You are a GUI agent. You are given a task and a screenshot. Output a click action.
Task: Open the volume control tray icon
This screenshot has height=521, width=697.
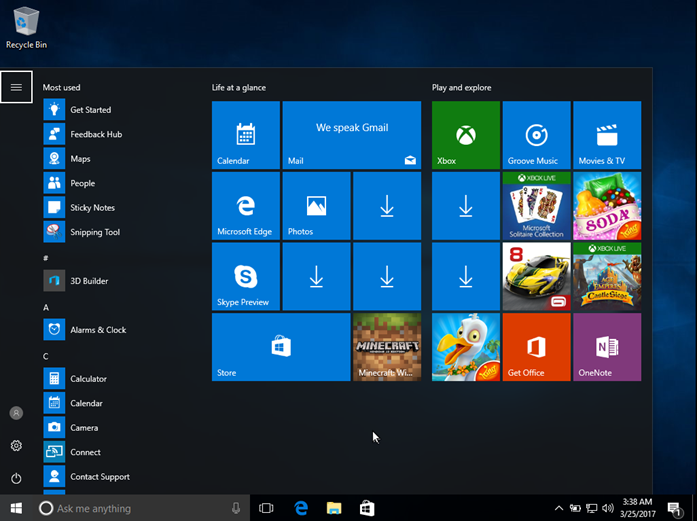click(608, 508)
